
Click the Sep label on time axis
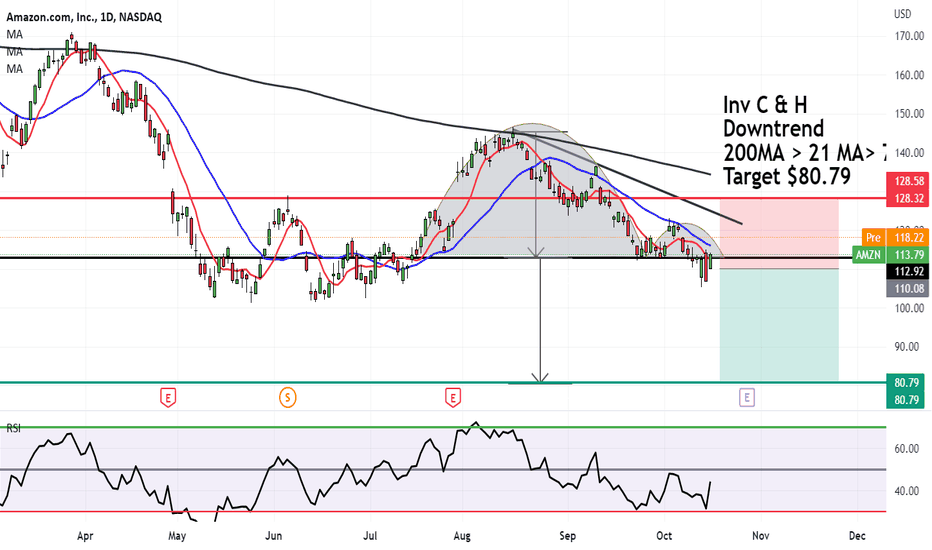[568, 536]
